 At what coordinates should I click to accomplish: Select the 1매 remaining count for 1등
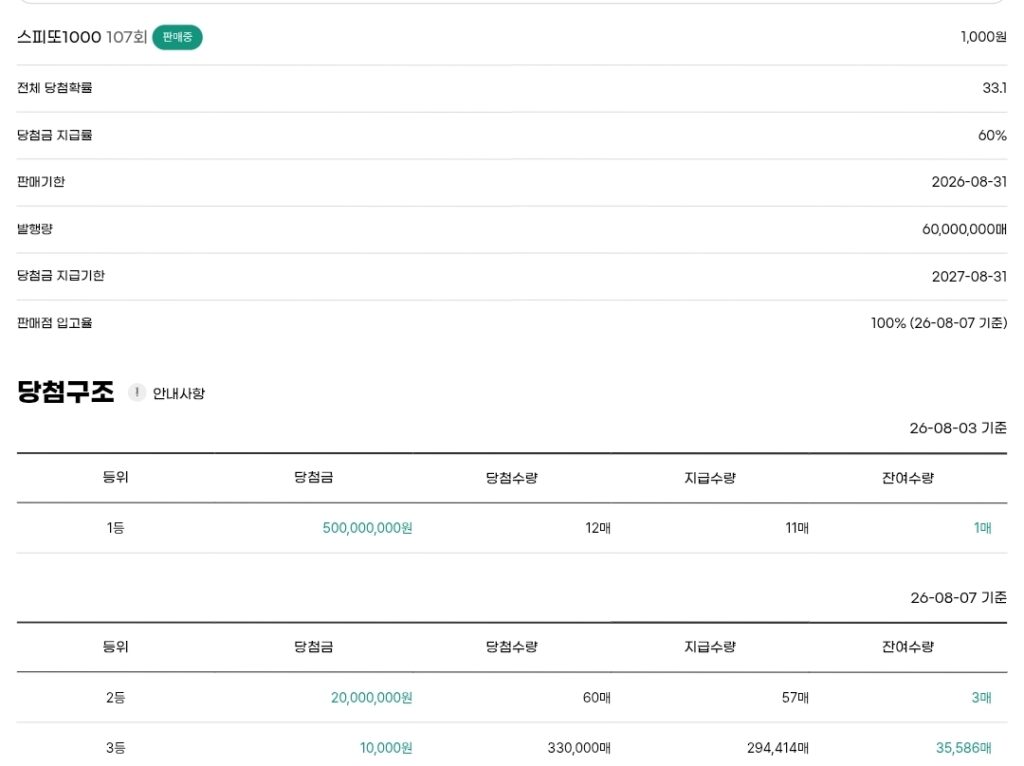982,528
